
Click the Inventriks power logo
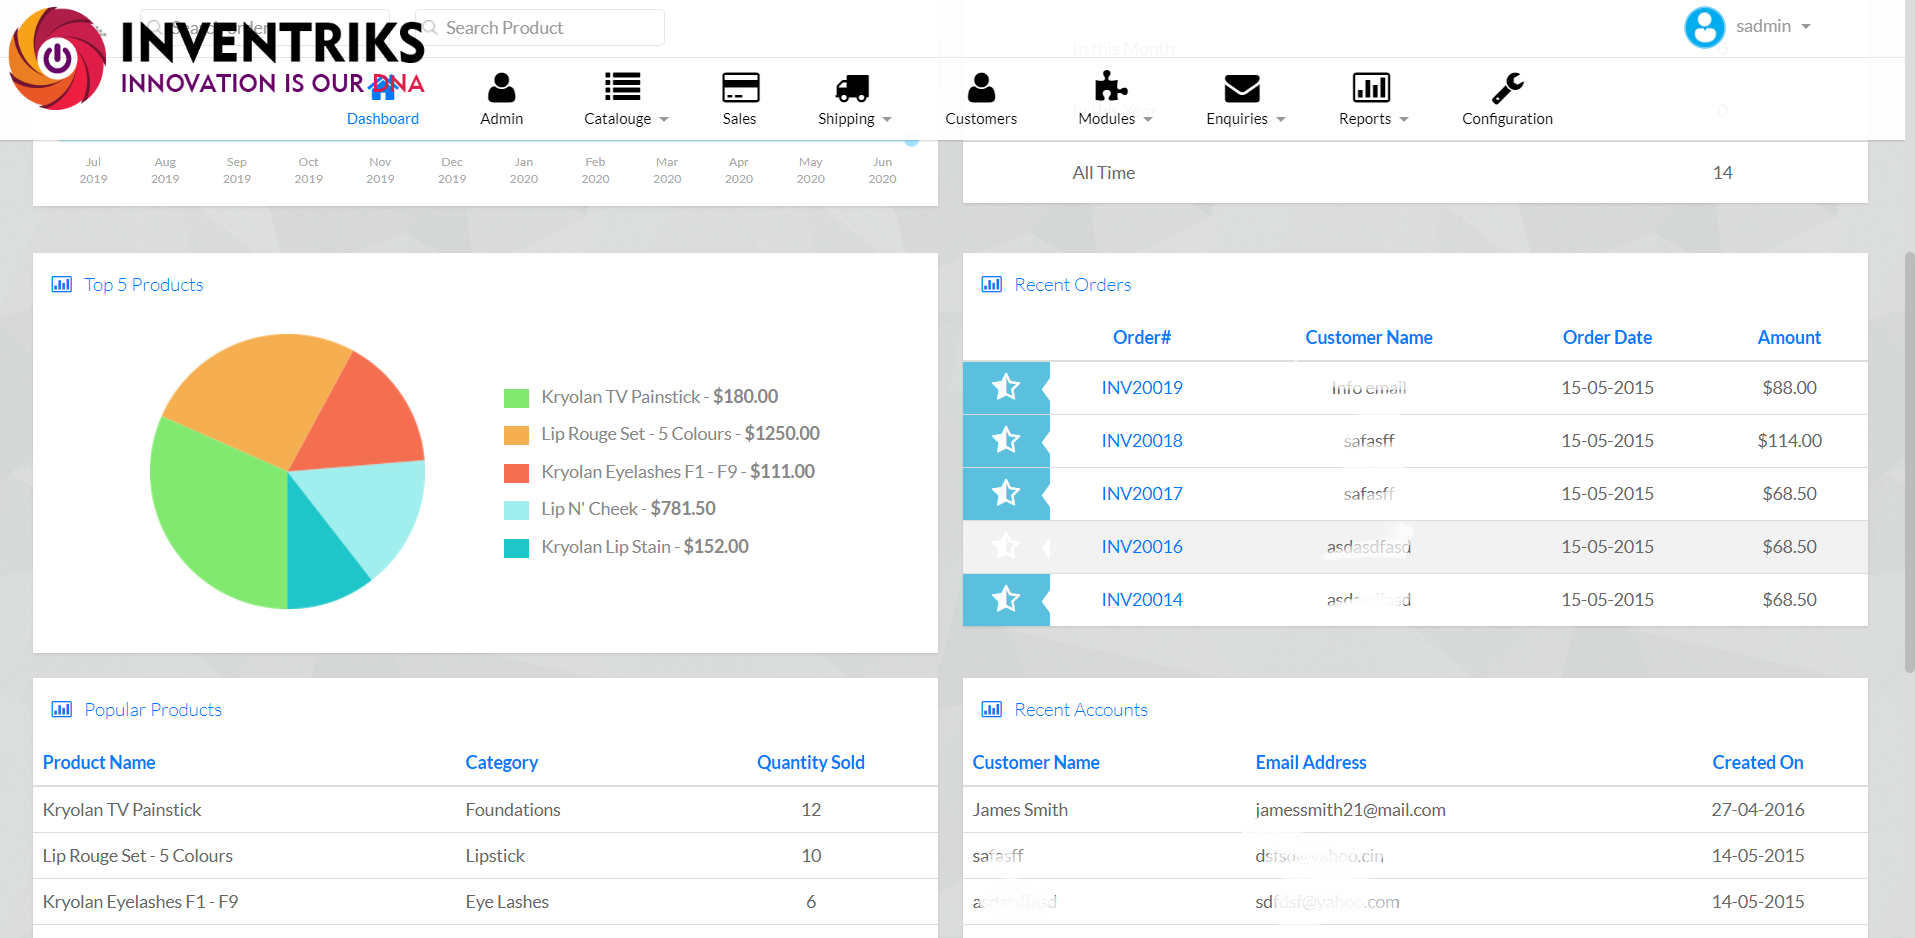pyautogui.click(x=58, y=58)
